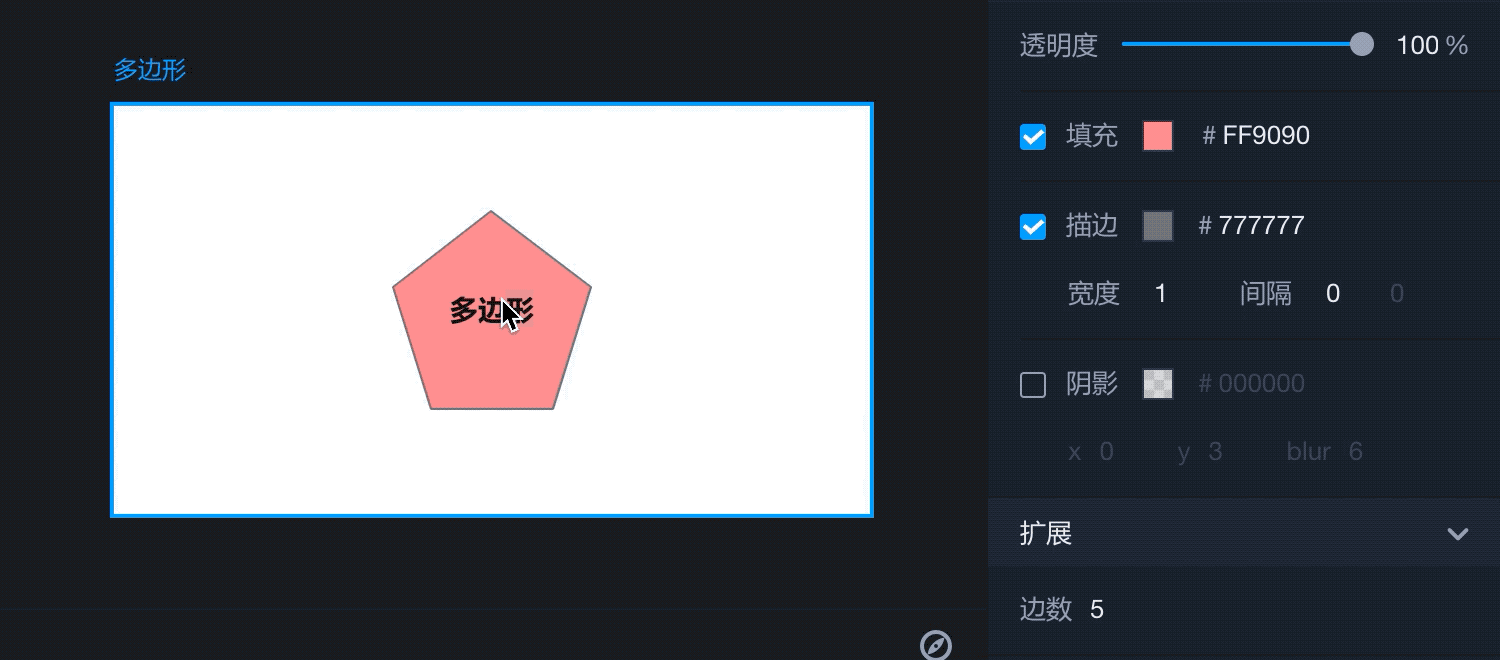Click the shadow y offset field
Image resolution: width=1500 pixels, height=660 pixels.
point(1215,452)
